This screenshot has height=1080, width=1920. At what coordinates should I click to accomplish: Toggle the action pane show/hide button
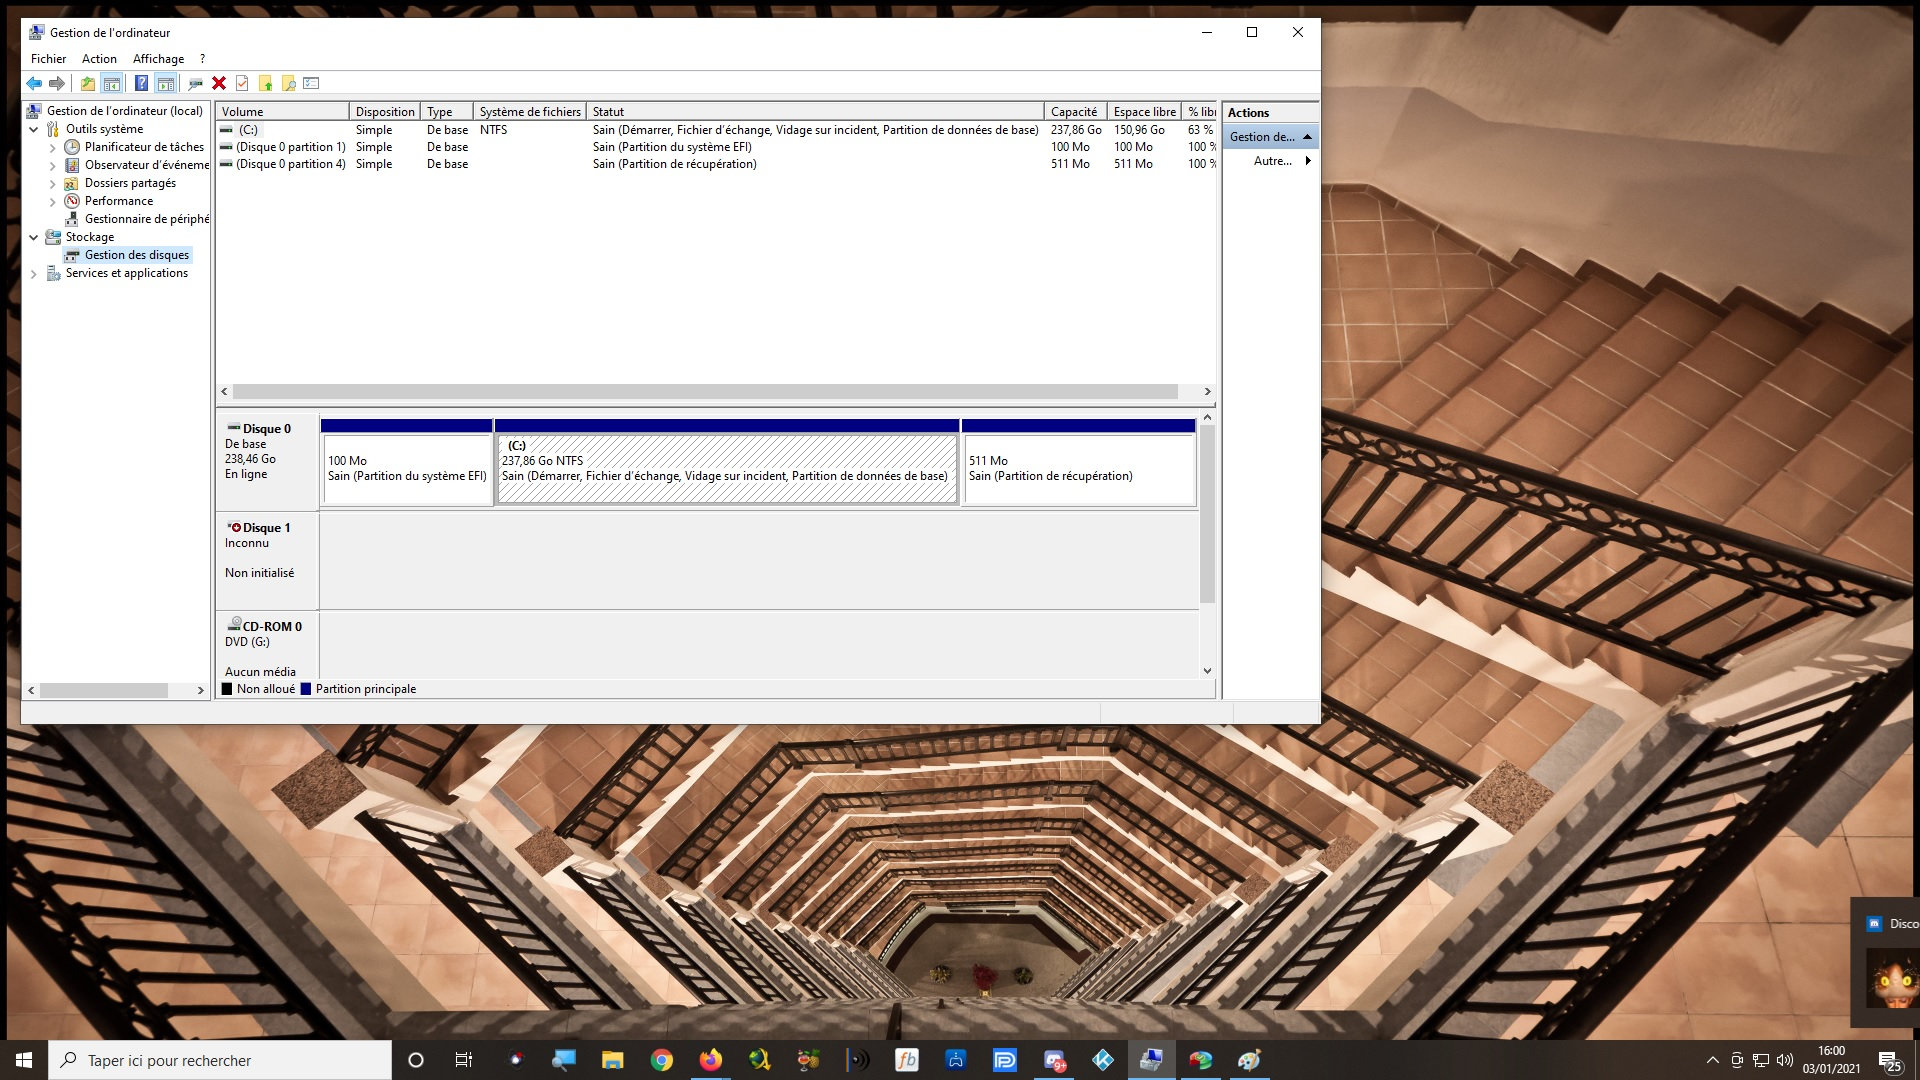pyautogui.click(x=166, y=84)
